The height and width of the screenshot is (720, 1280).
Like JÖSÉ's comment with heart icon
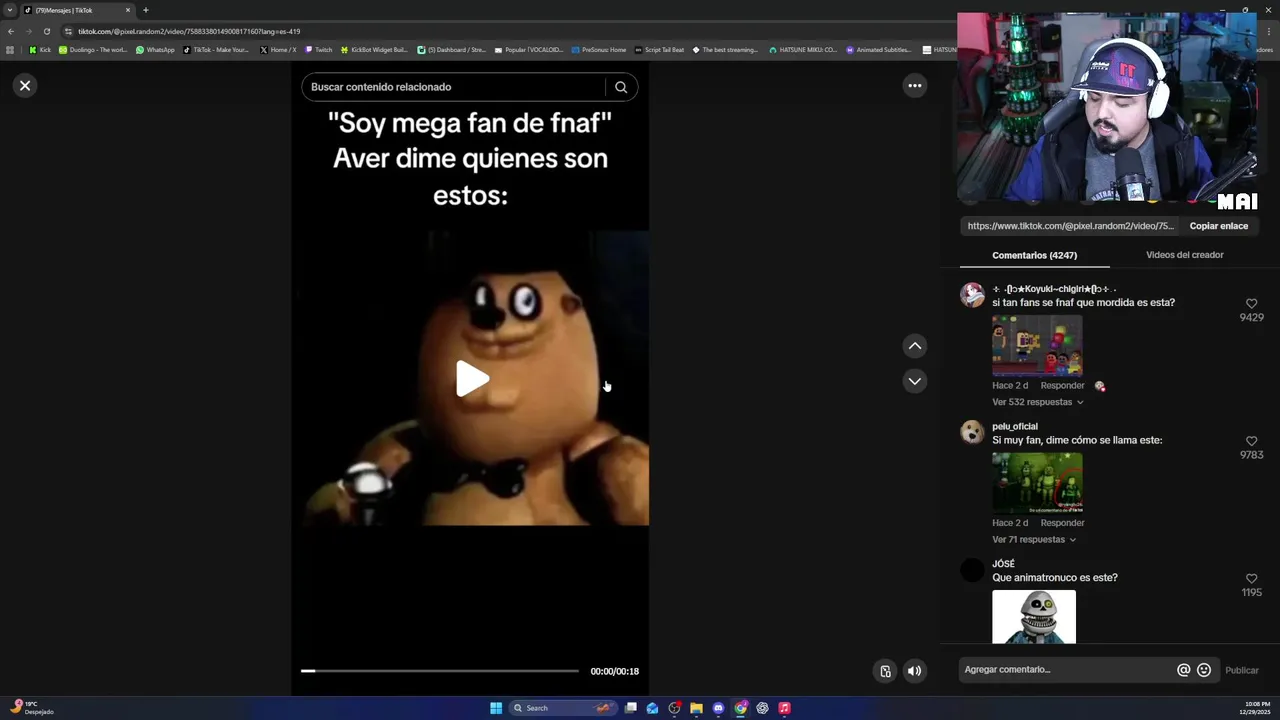[1251, 578]
